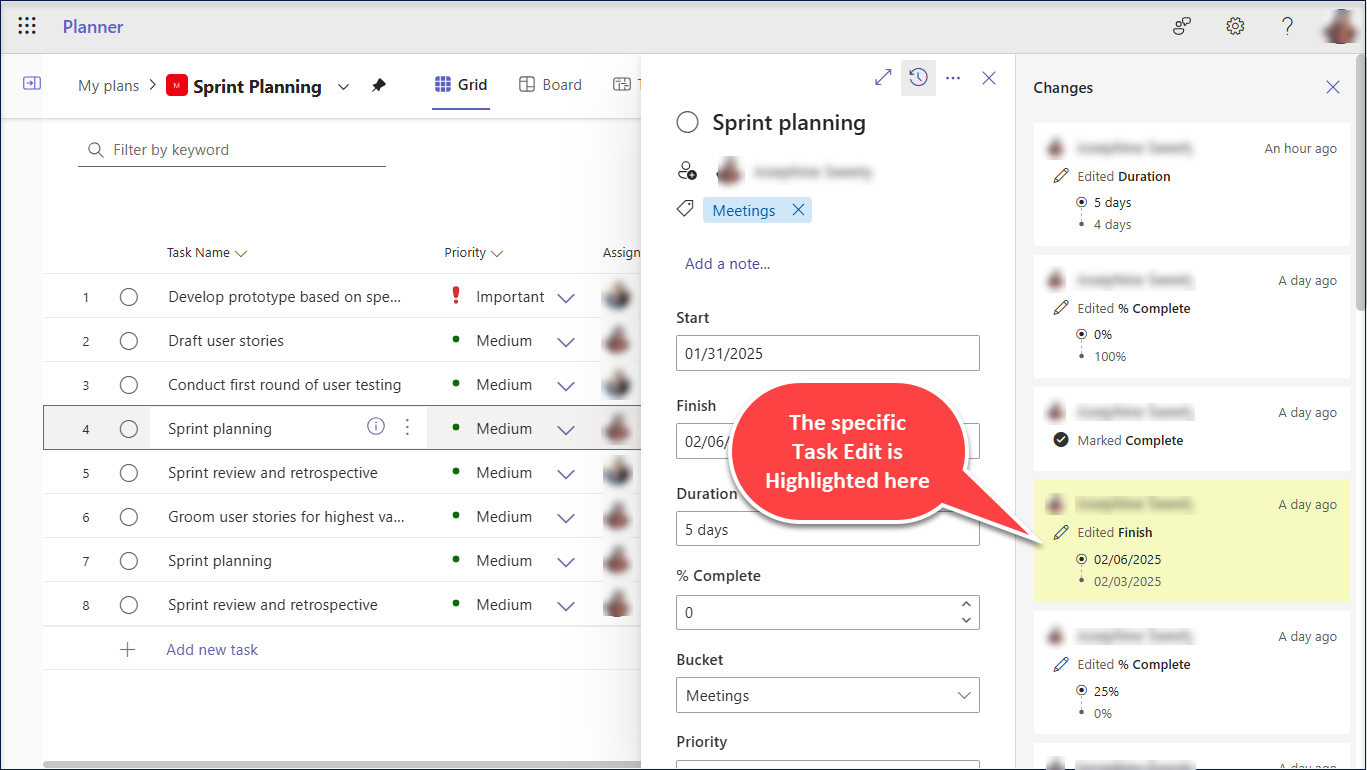The width and height of the screenshot is (1367, 770).
Task: Click the assign people icon in task pane
Action: 687,171
